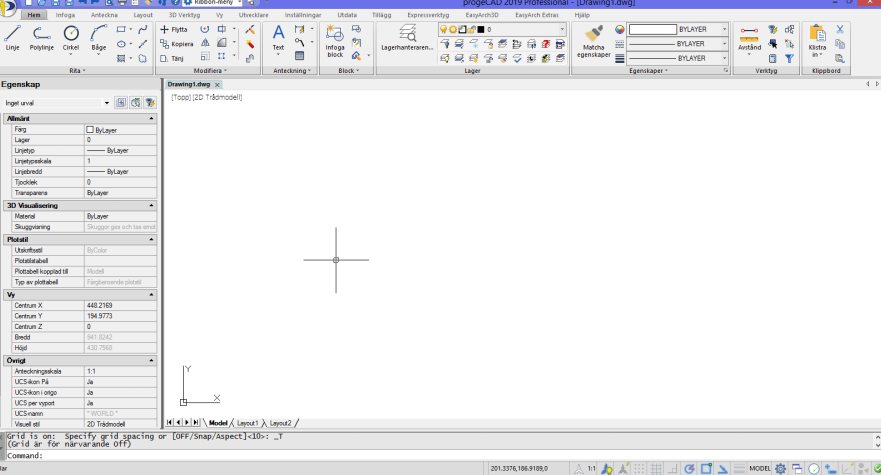Expand the Rita panel title
Viewport: 881px width, 475px height.
[x=77, y=71]
